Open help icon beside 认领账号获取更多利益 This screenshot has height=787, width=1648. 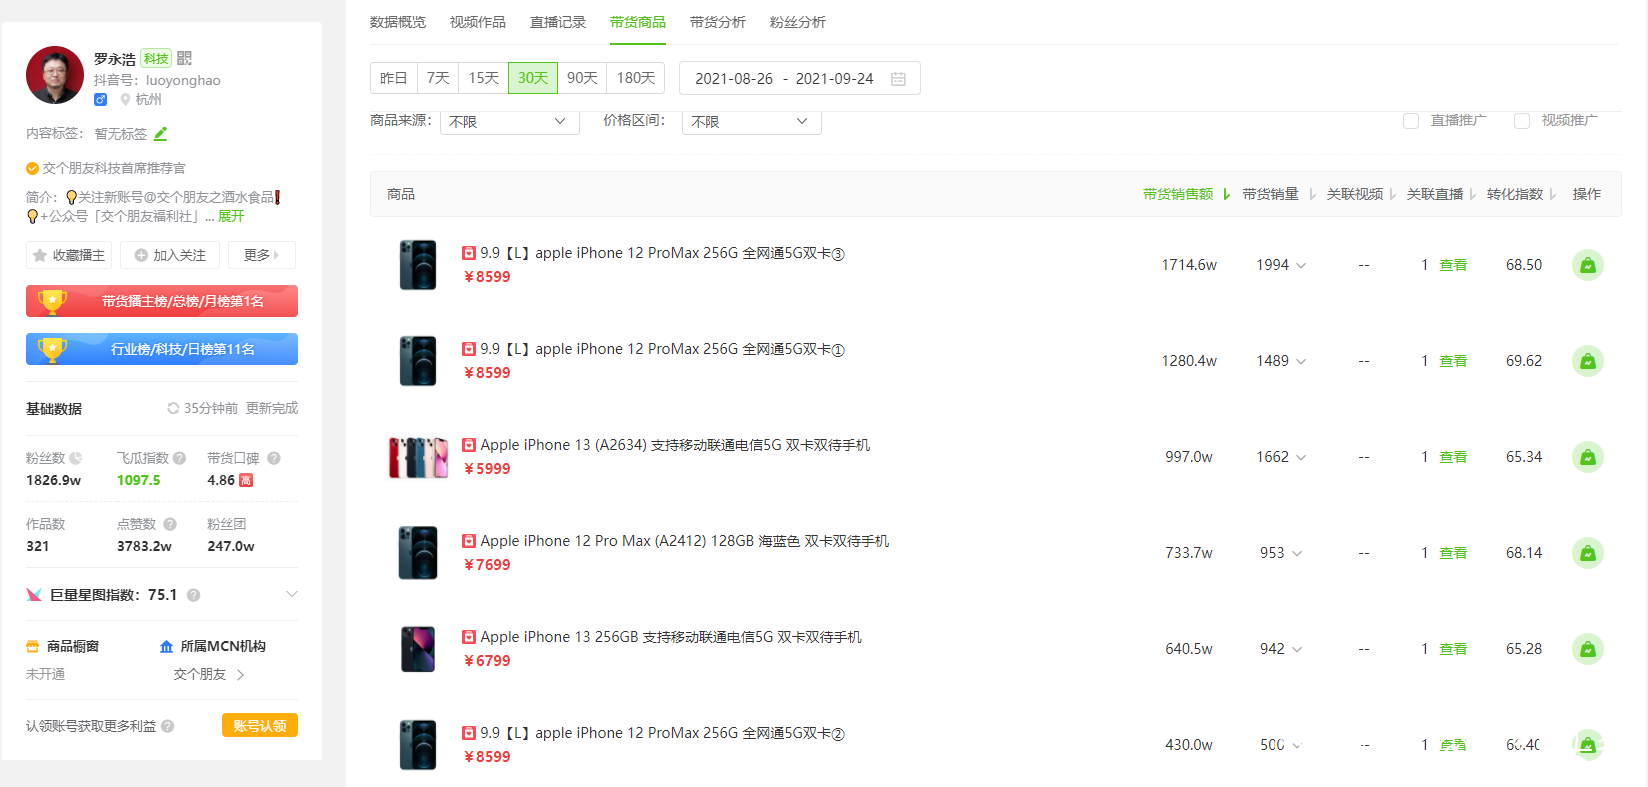168,726
